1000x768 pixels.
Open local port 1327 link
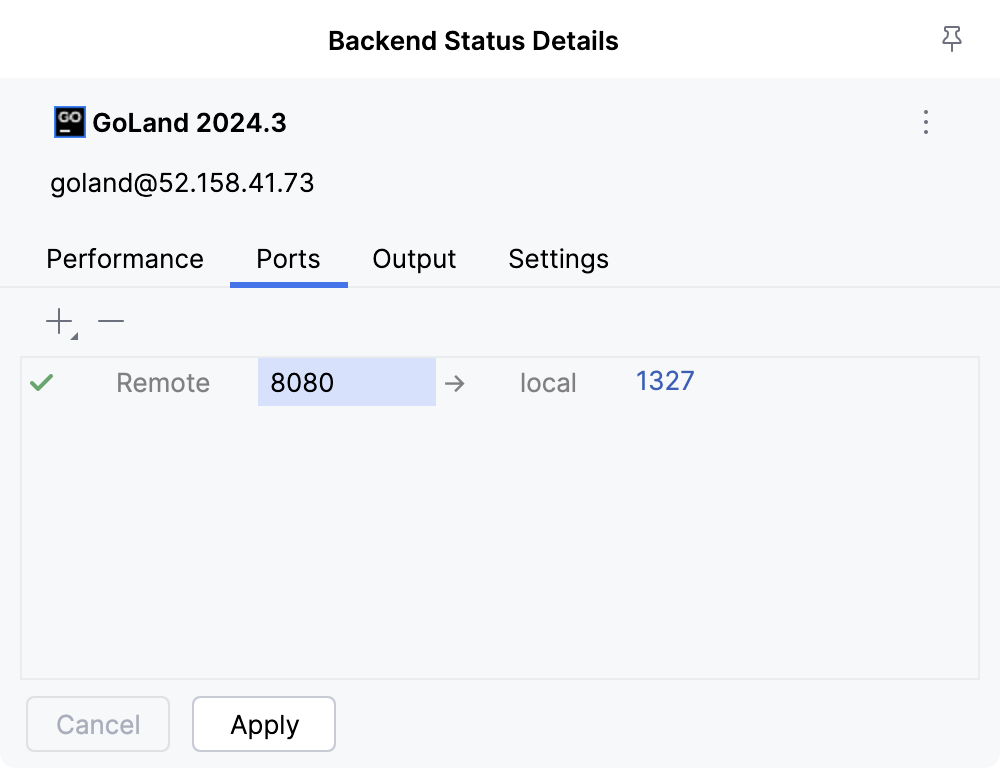coord(665,381)
